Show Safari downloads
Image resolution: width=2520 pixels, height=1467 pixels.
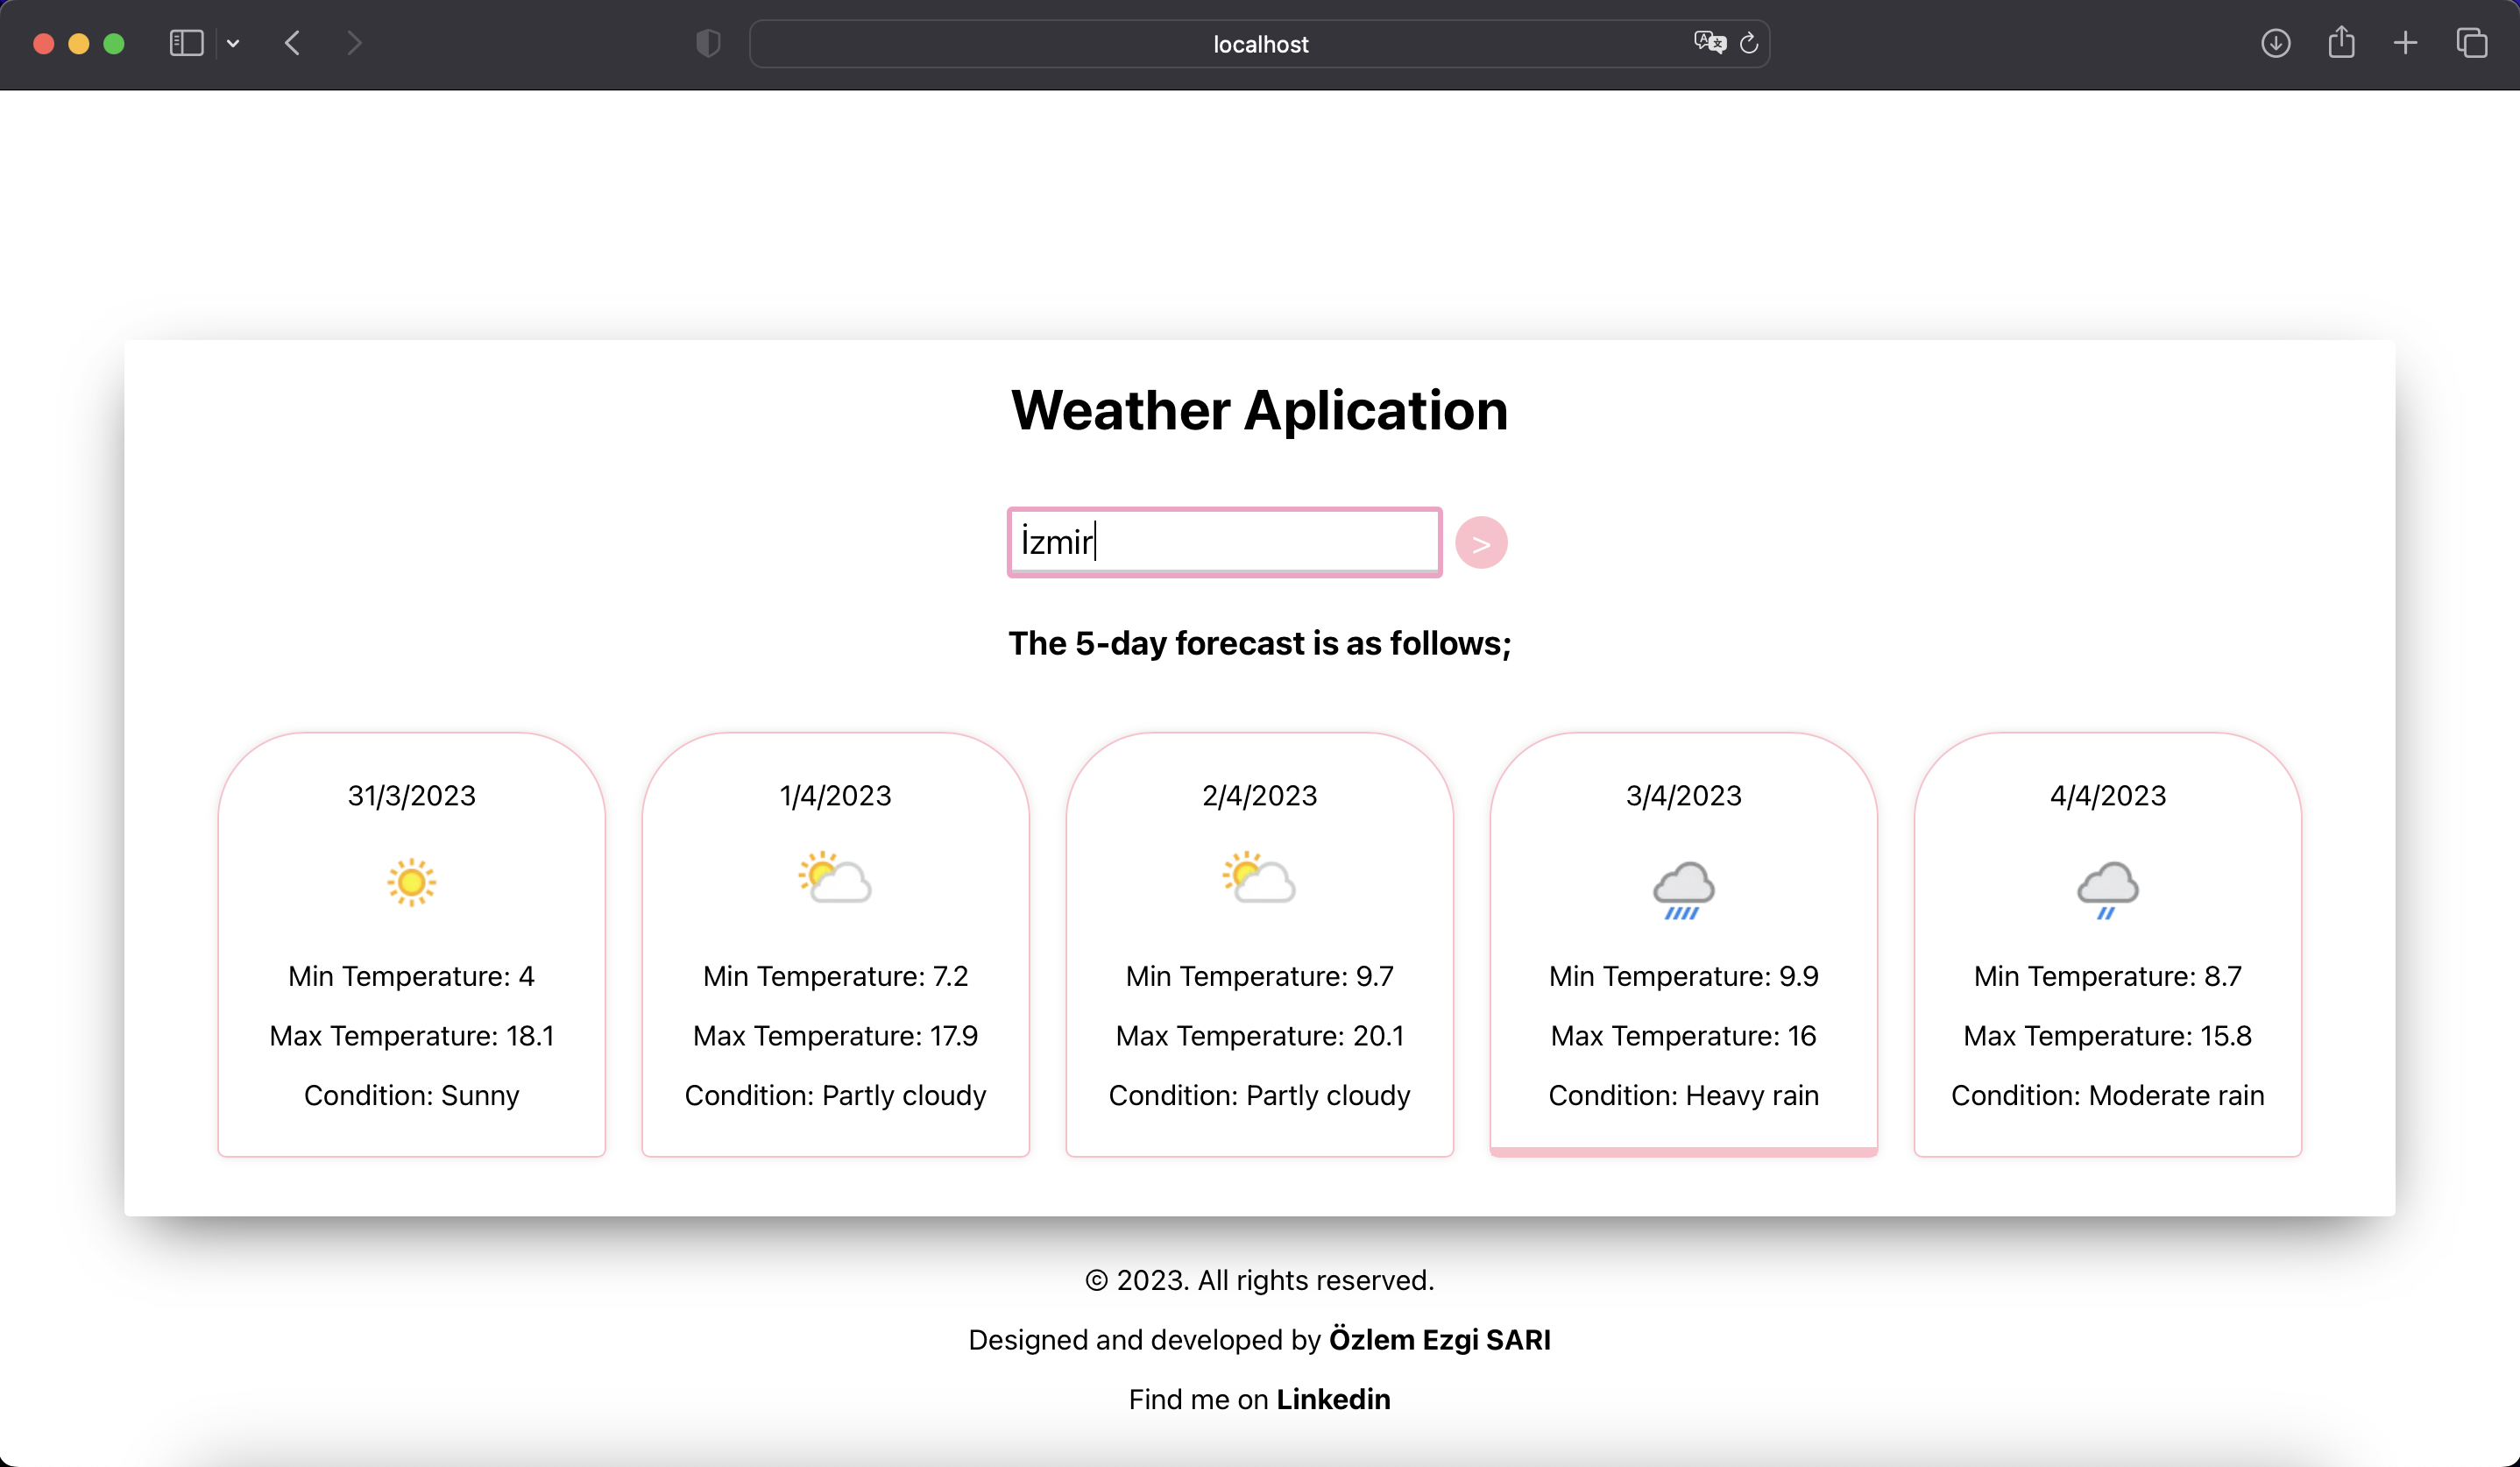(x=2276, y=43)
